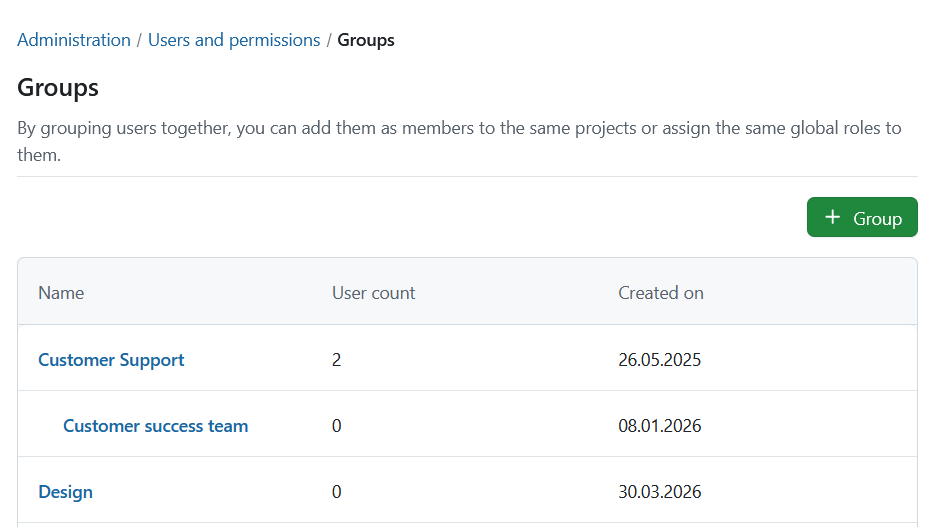
Task: Click the Created on column header
Action: coord(661,293)
